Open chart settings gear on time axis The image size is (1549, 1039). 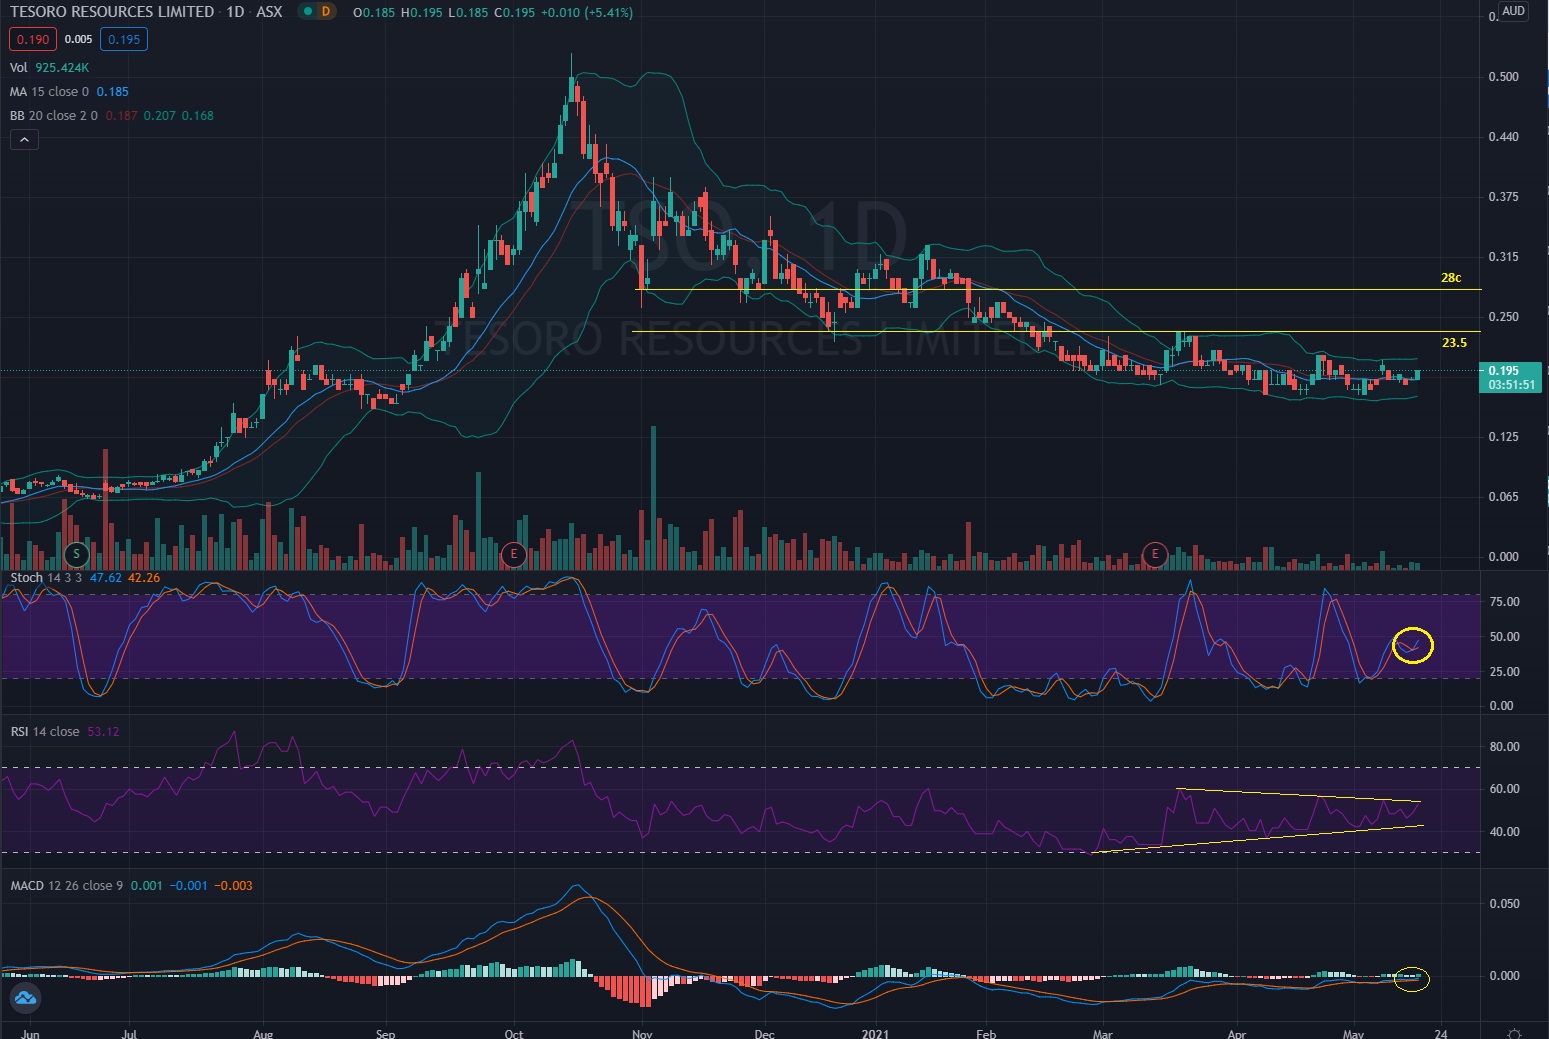click(x=1514, y=1033)
